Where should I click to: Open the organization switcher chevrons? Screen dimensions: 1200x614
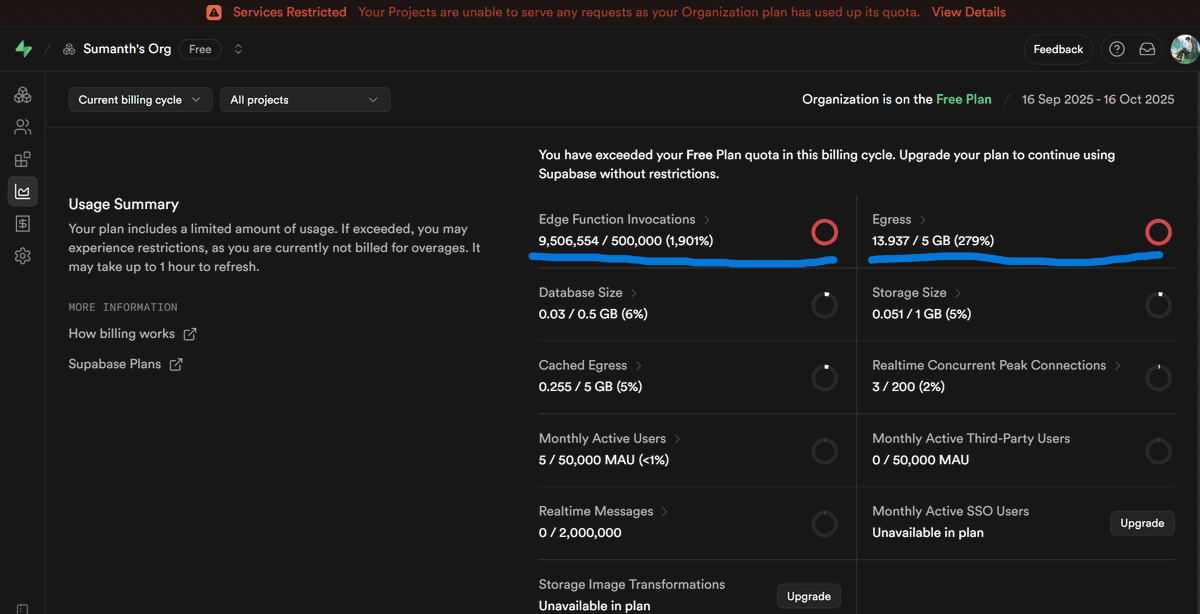pos(238,49)
